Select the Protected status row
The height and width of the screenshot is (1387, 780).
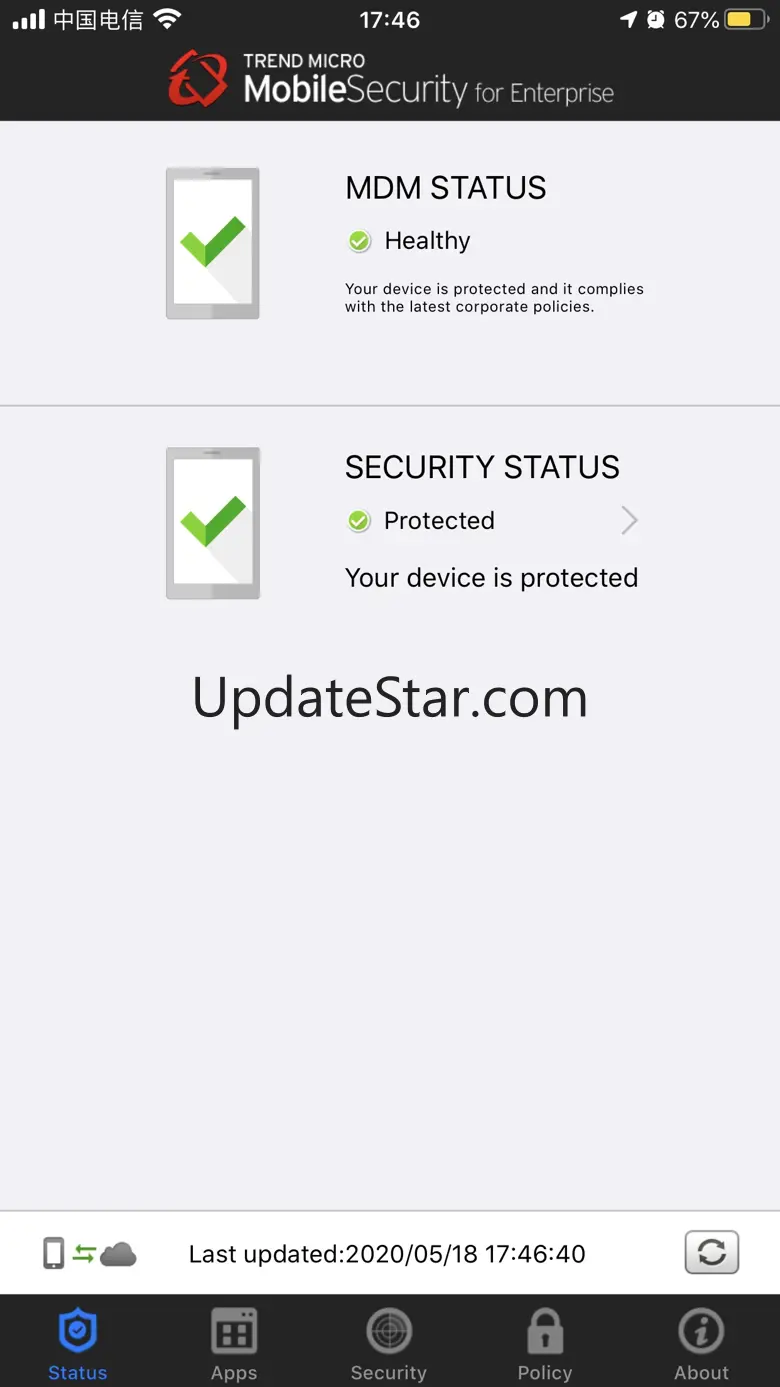[x=492, y=520]
